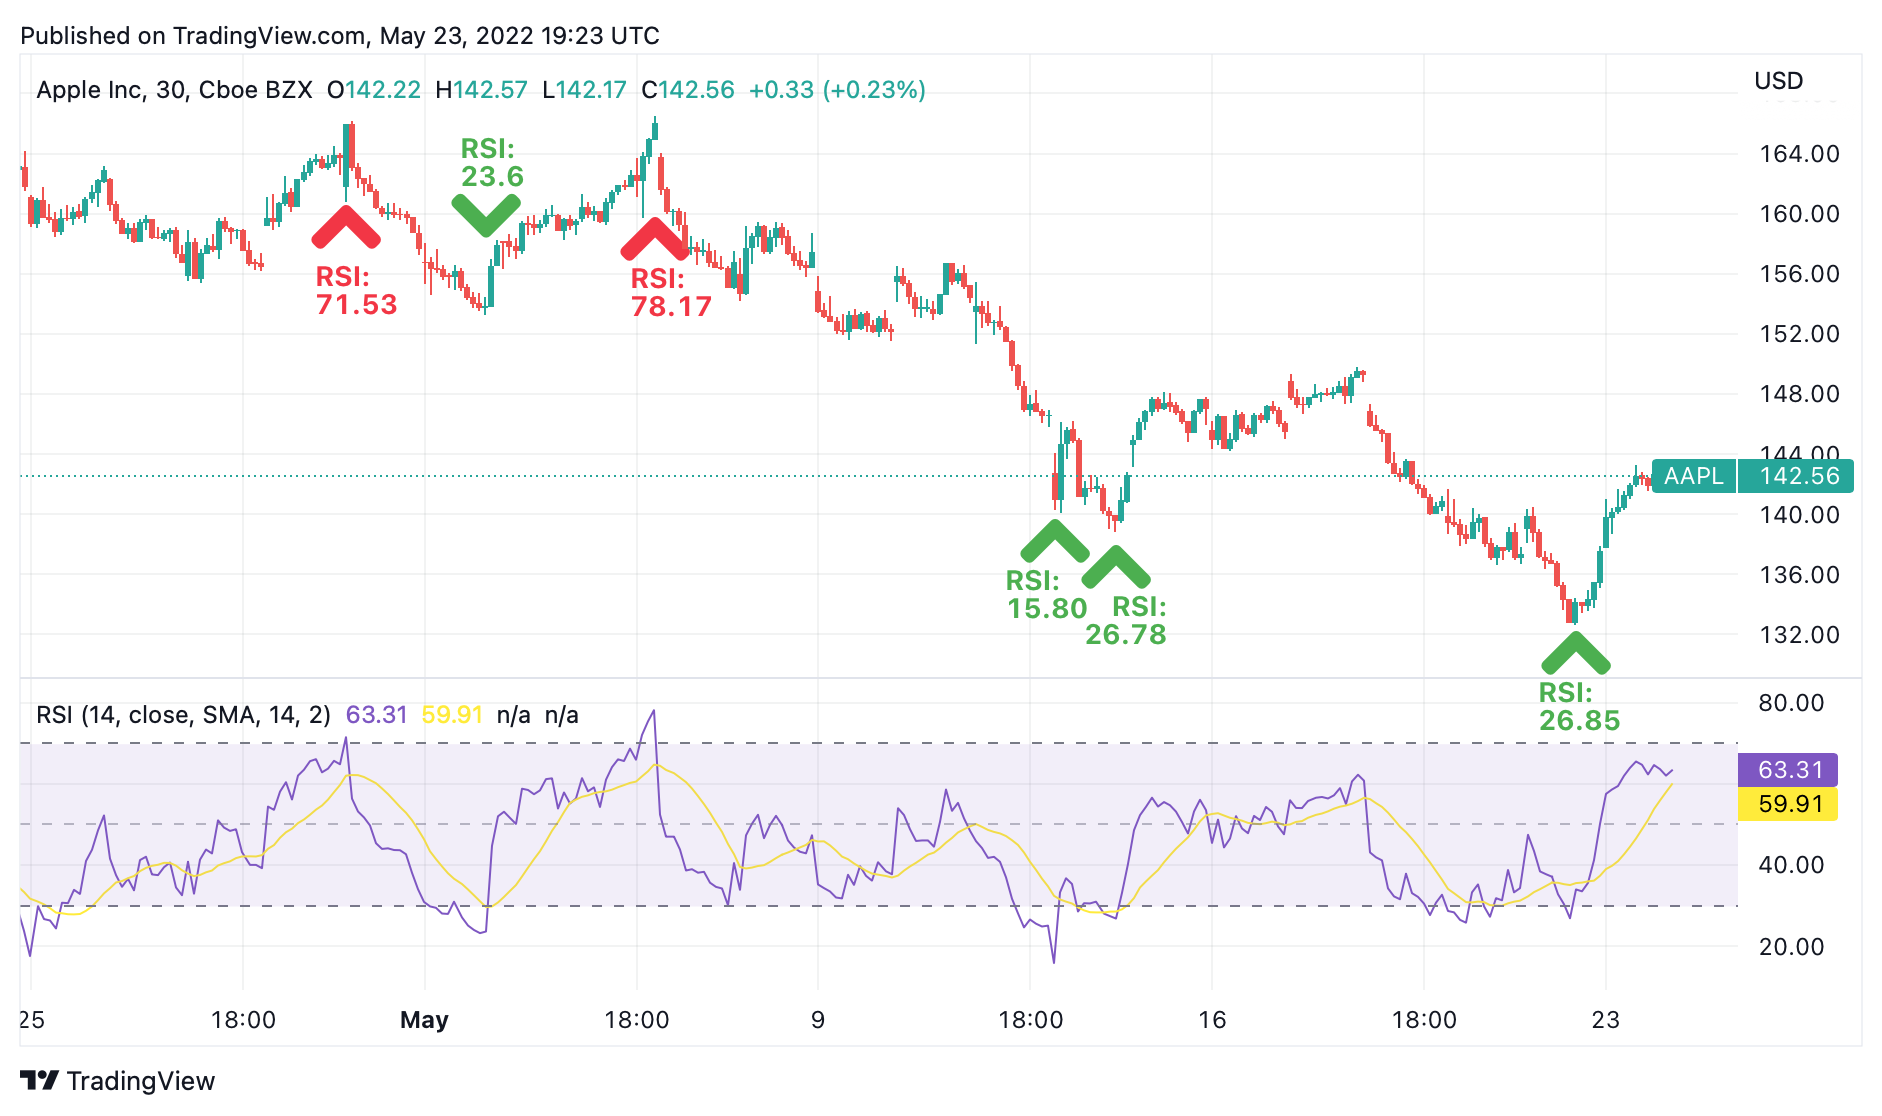
Task: Click the '23' date label on time axis
Action: point(1606,1020)
